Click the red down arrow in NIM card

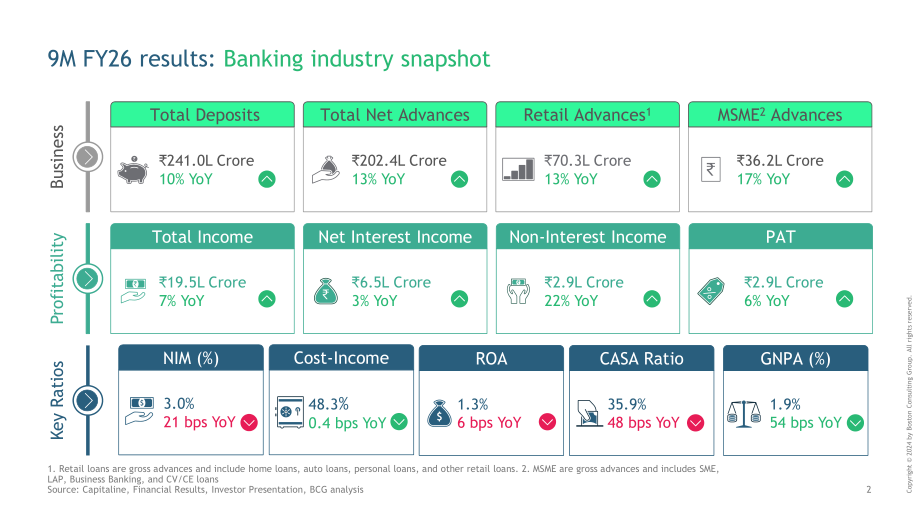click(x=249, y=422)
